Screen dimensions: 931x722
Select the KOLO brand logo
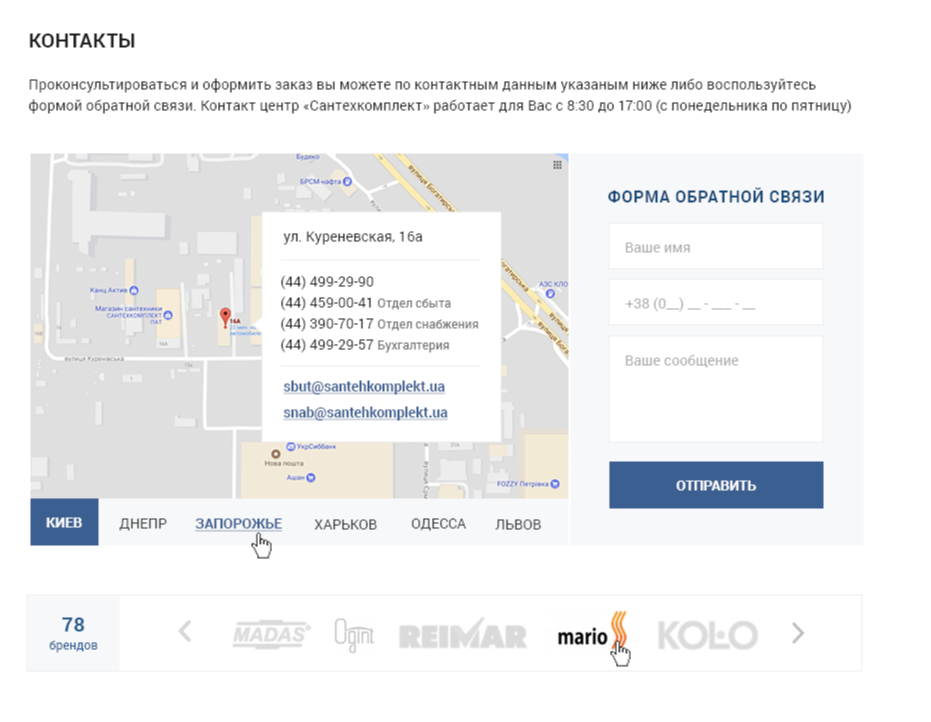pos(707,635)
